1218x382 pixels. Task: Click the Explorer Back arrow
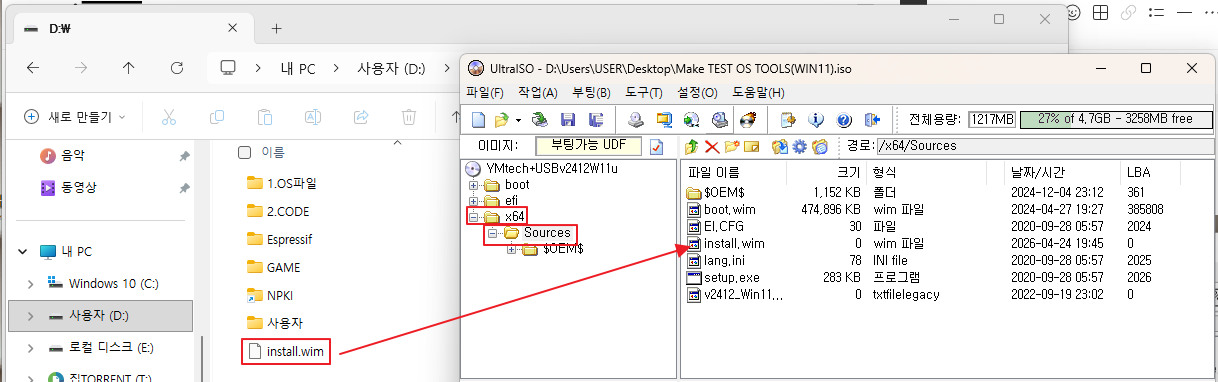(32, 68)
